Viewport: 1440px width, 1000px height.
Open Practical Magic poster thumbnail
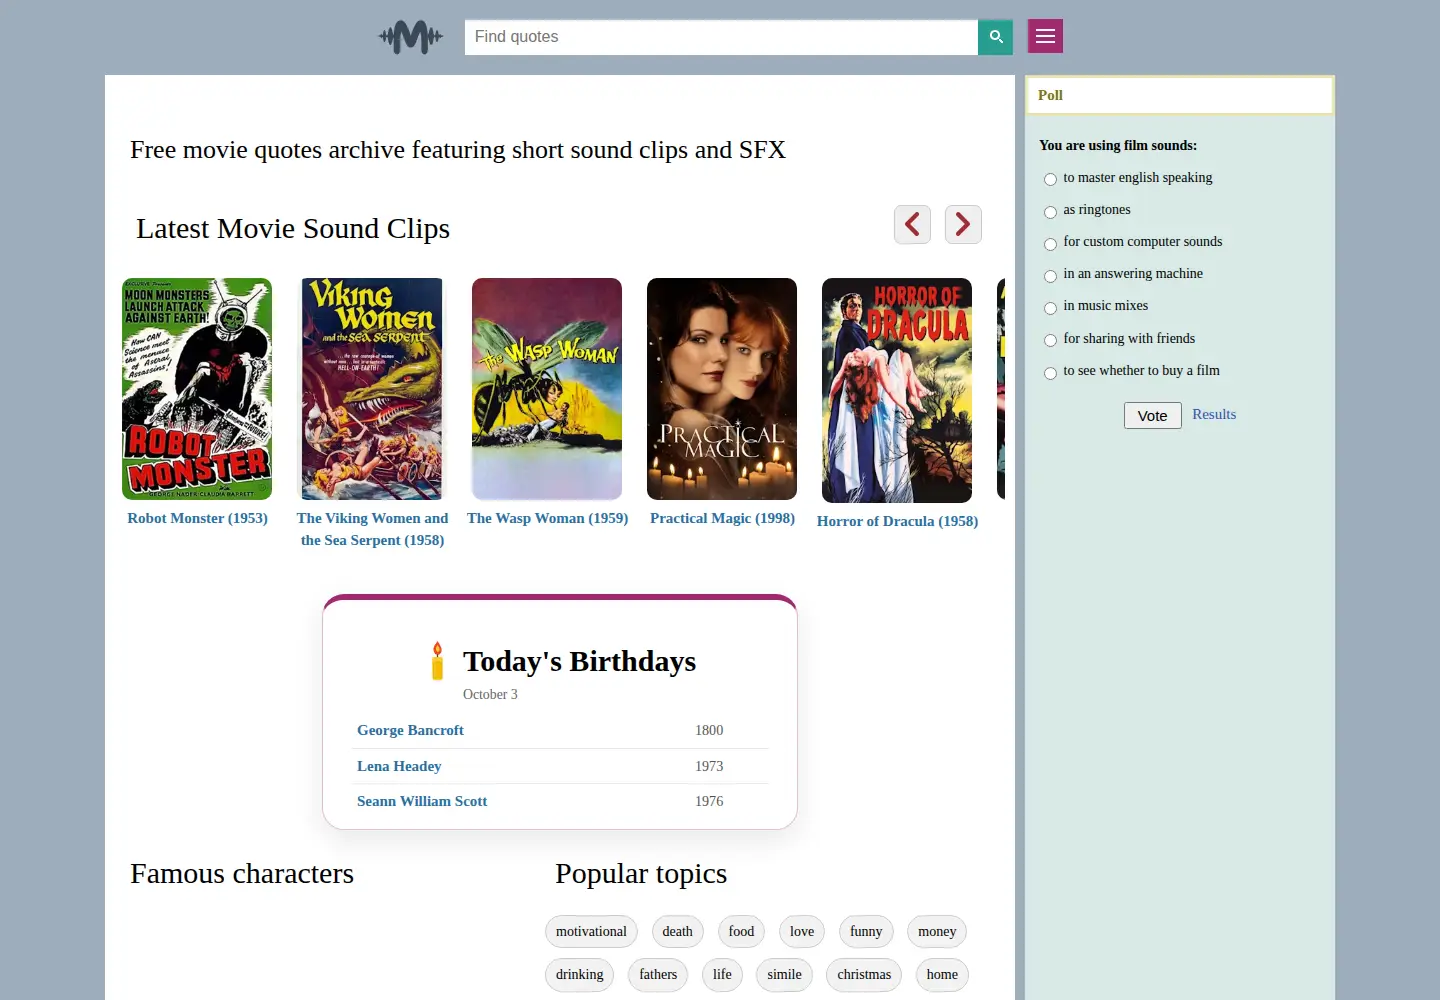click(x=722, y=389)
